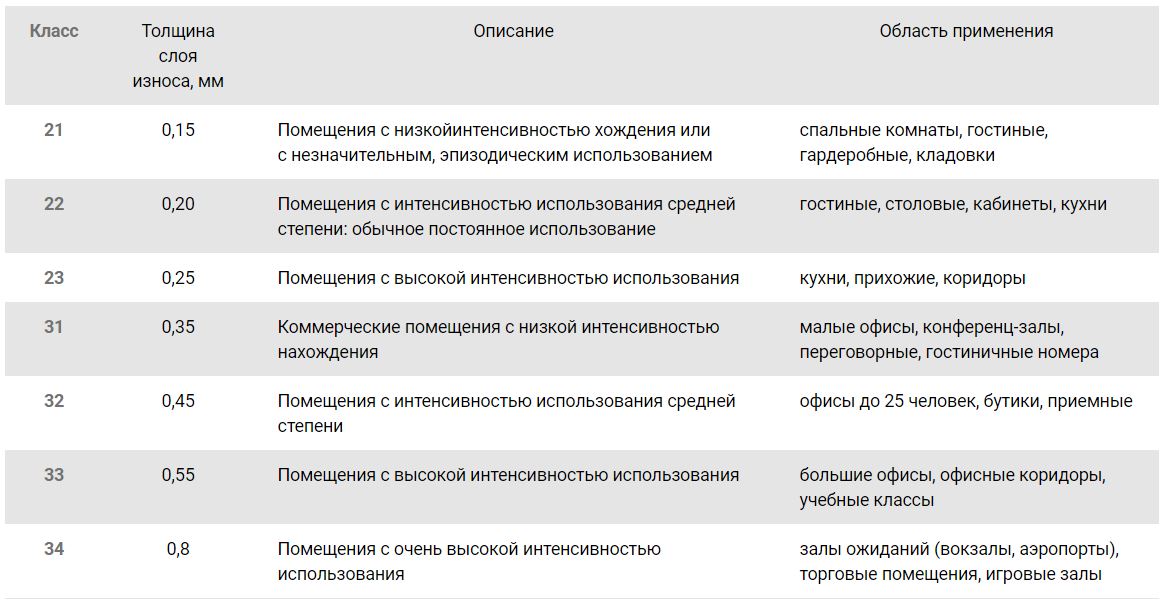1171x605 pixels.
Task: Click большие офисы, офисные коридоры cell
Action: point(952,487)
